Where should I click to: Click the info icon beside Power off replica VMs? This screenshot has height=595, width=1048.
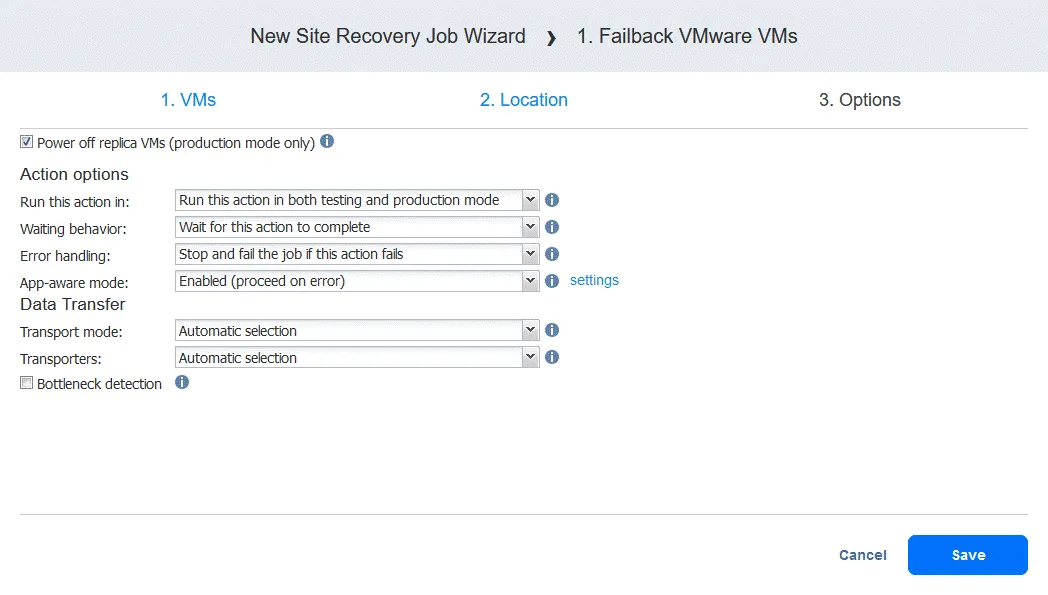[326, 141]
